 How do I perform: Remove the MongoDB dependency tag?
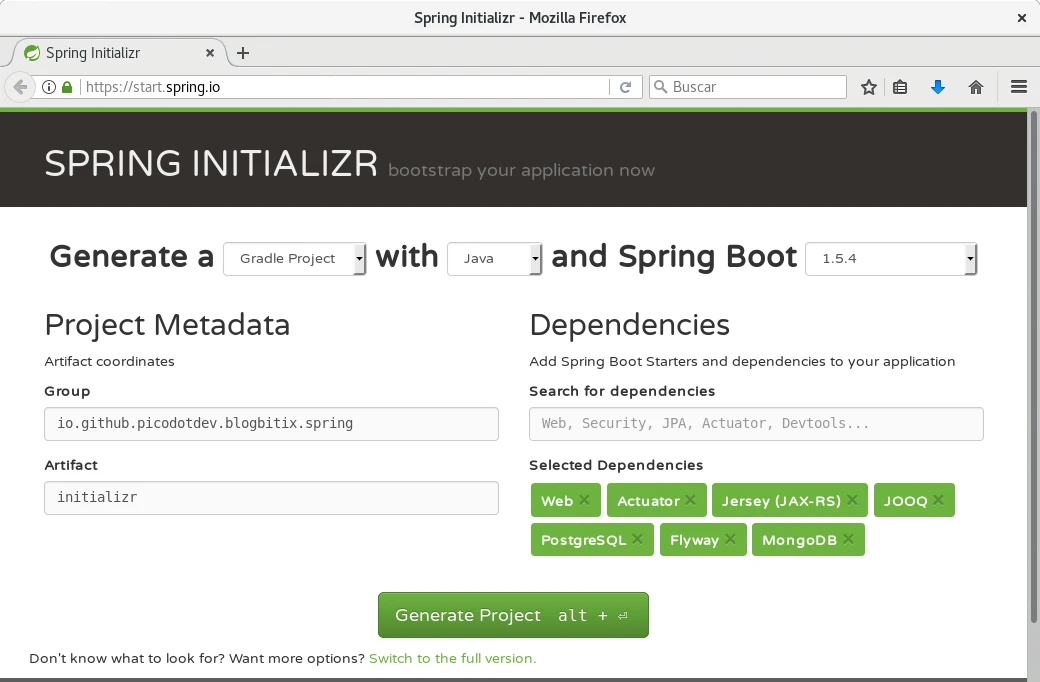click(848, 539)
